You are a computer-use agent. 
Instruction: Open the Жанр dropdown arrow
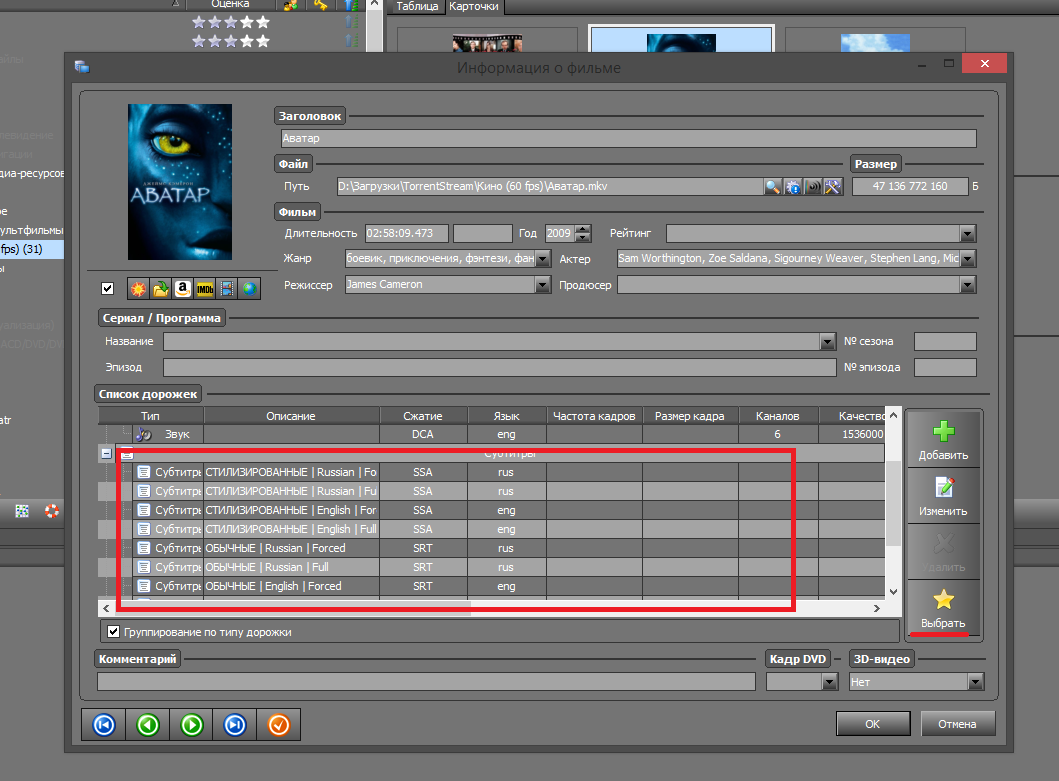pyautogui.click(x=542, y=259)
